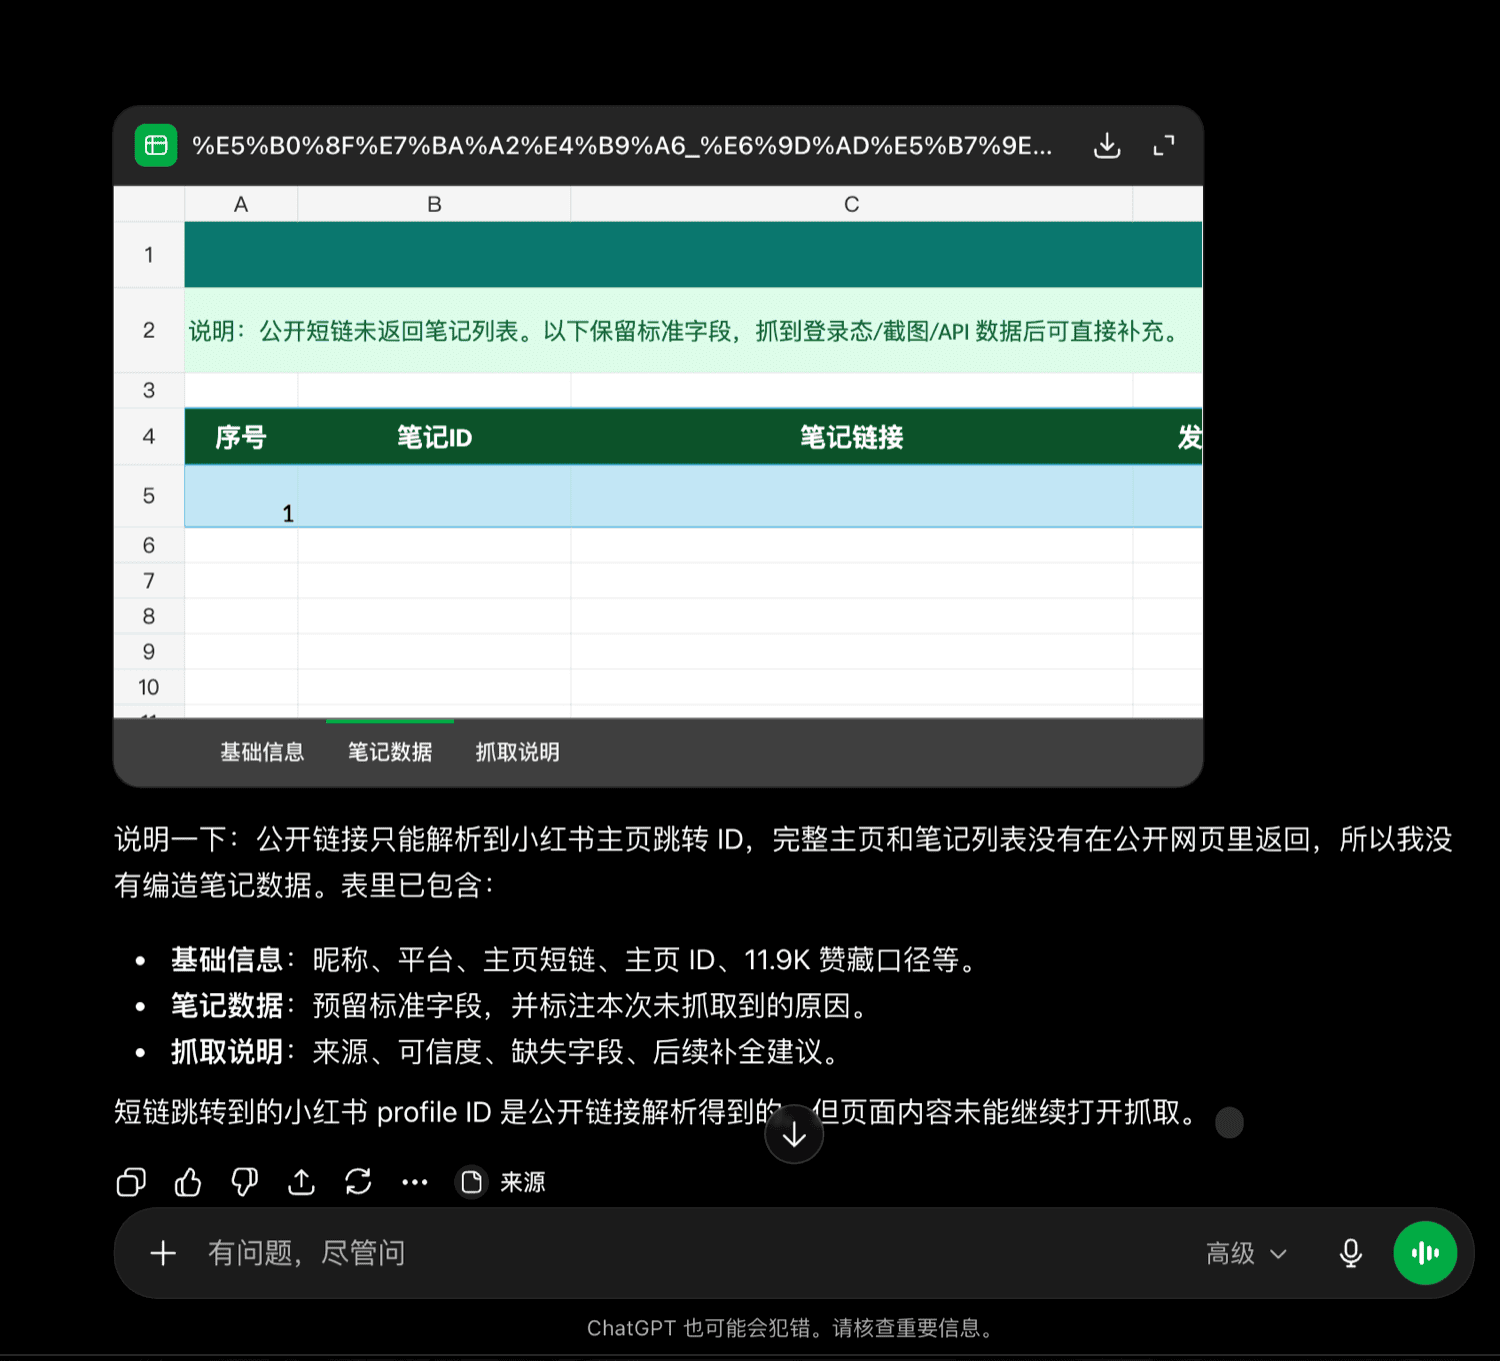Jump to bottom with the down-arrow button
Image resolution: width=1500 pixels, height=1361 pixels.
[794, 1134]
